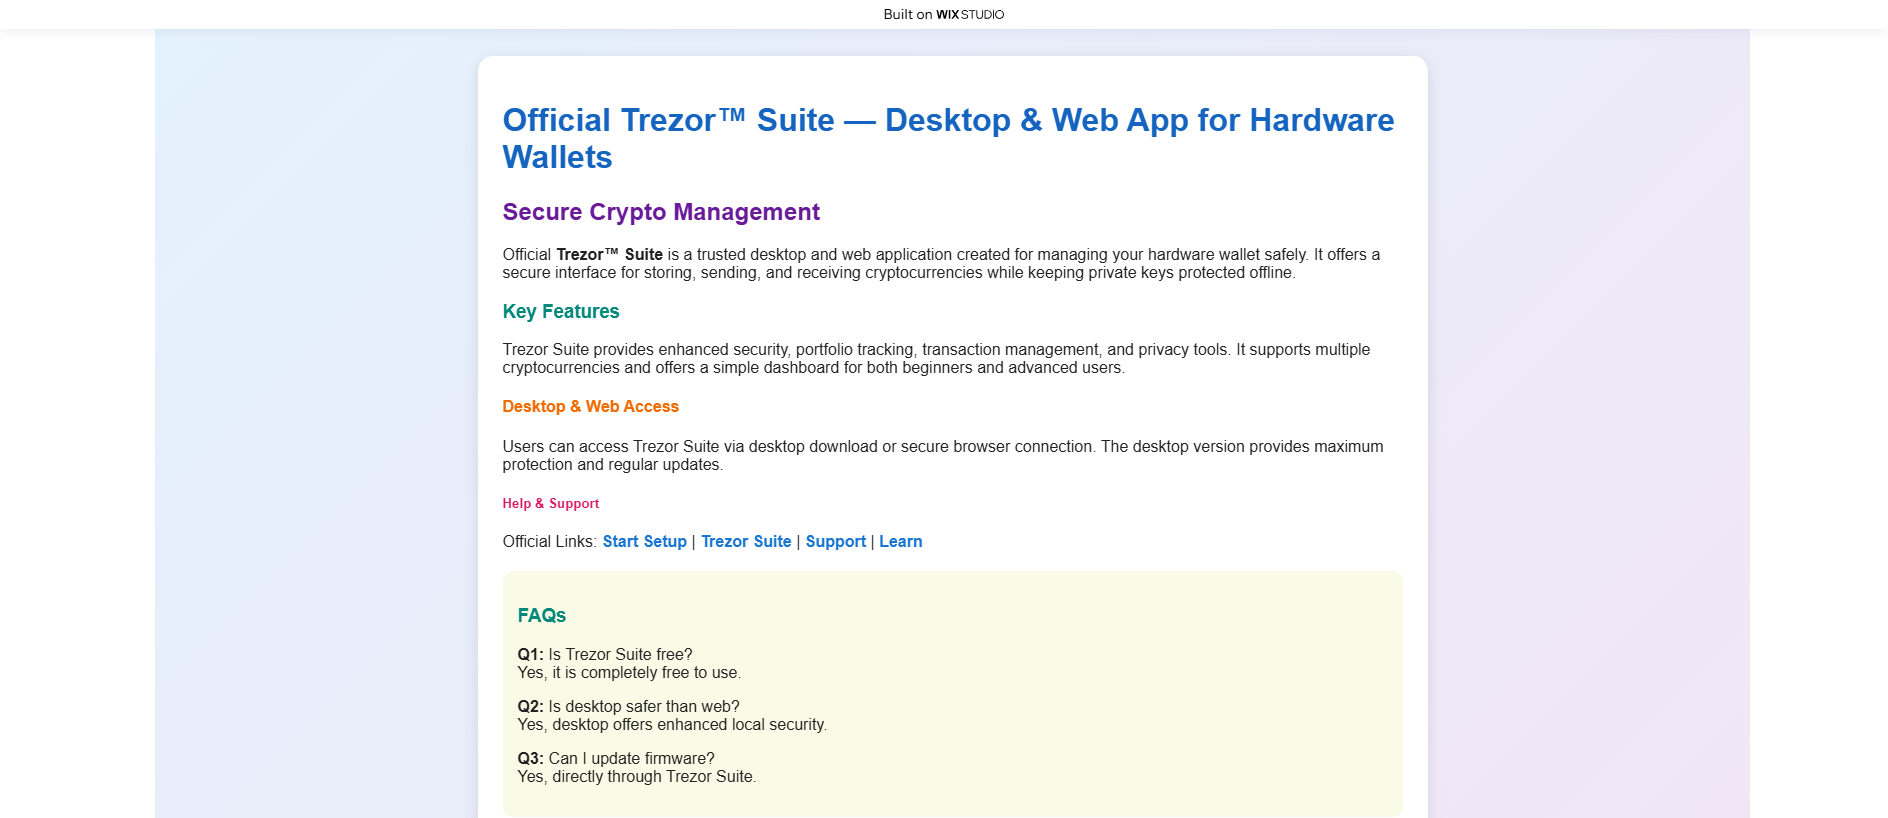The height and width of the screenshot is (818, 1888).
Task: Click answer 'Yes, desktop offers enhanced local security.'
Action: [x=672, y=725]
